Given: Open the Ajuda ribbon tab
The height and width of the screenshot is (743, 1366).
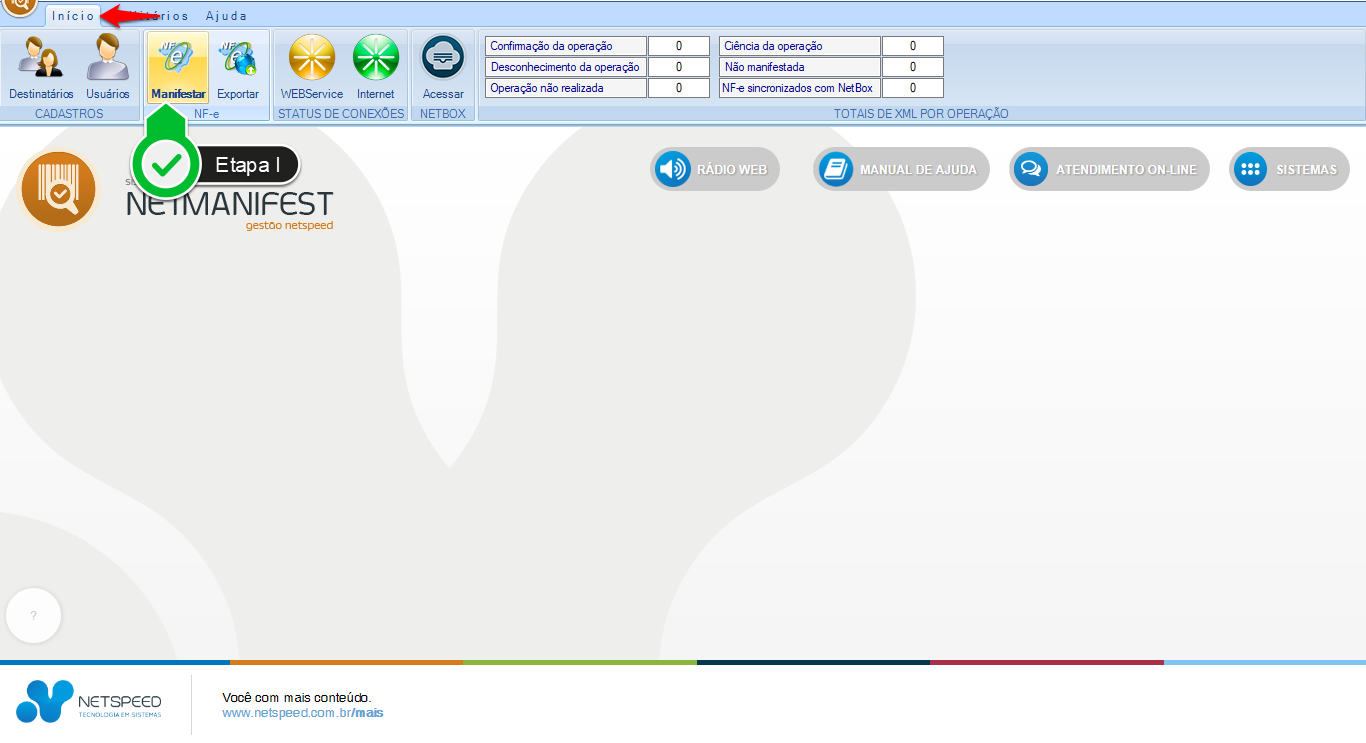Looking at the screenshot, I should pyautogui.click(x=226, y=16).
